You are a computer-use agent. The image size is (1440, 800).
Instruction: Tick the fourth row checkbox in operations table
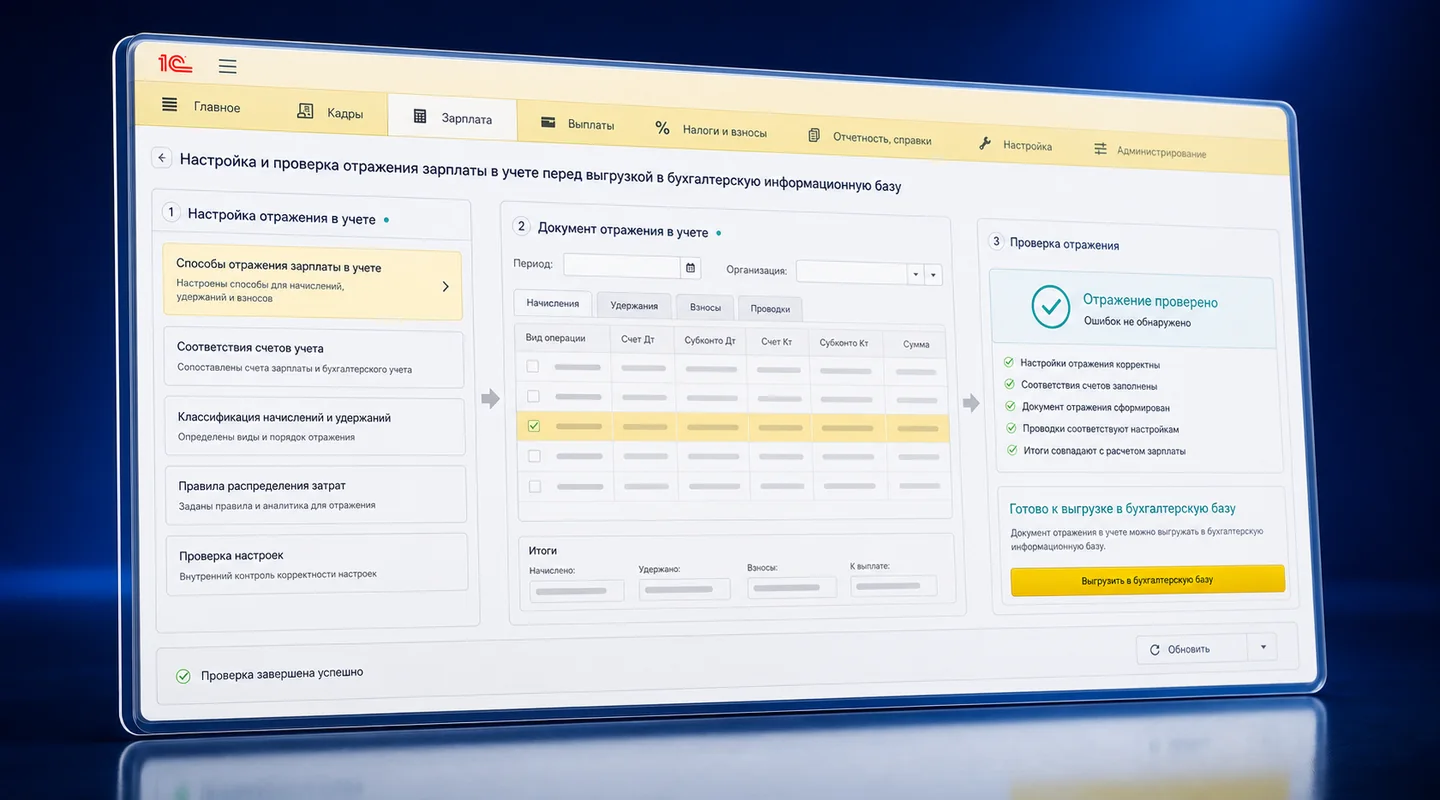(534, 456)
